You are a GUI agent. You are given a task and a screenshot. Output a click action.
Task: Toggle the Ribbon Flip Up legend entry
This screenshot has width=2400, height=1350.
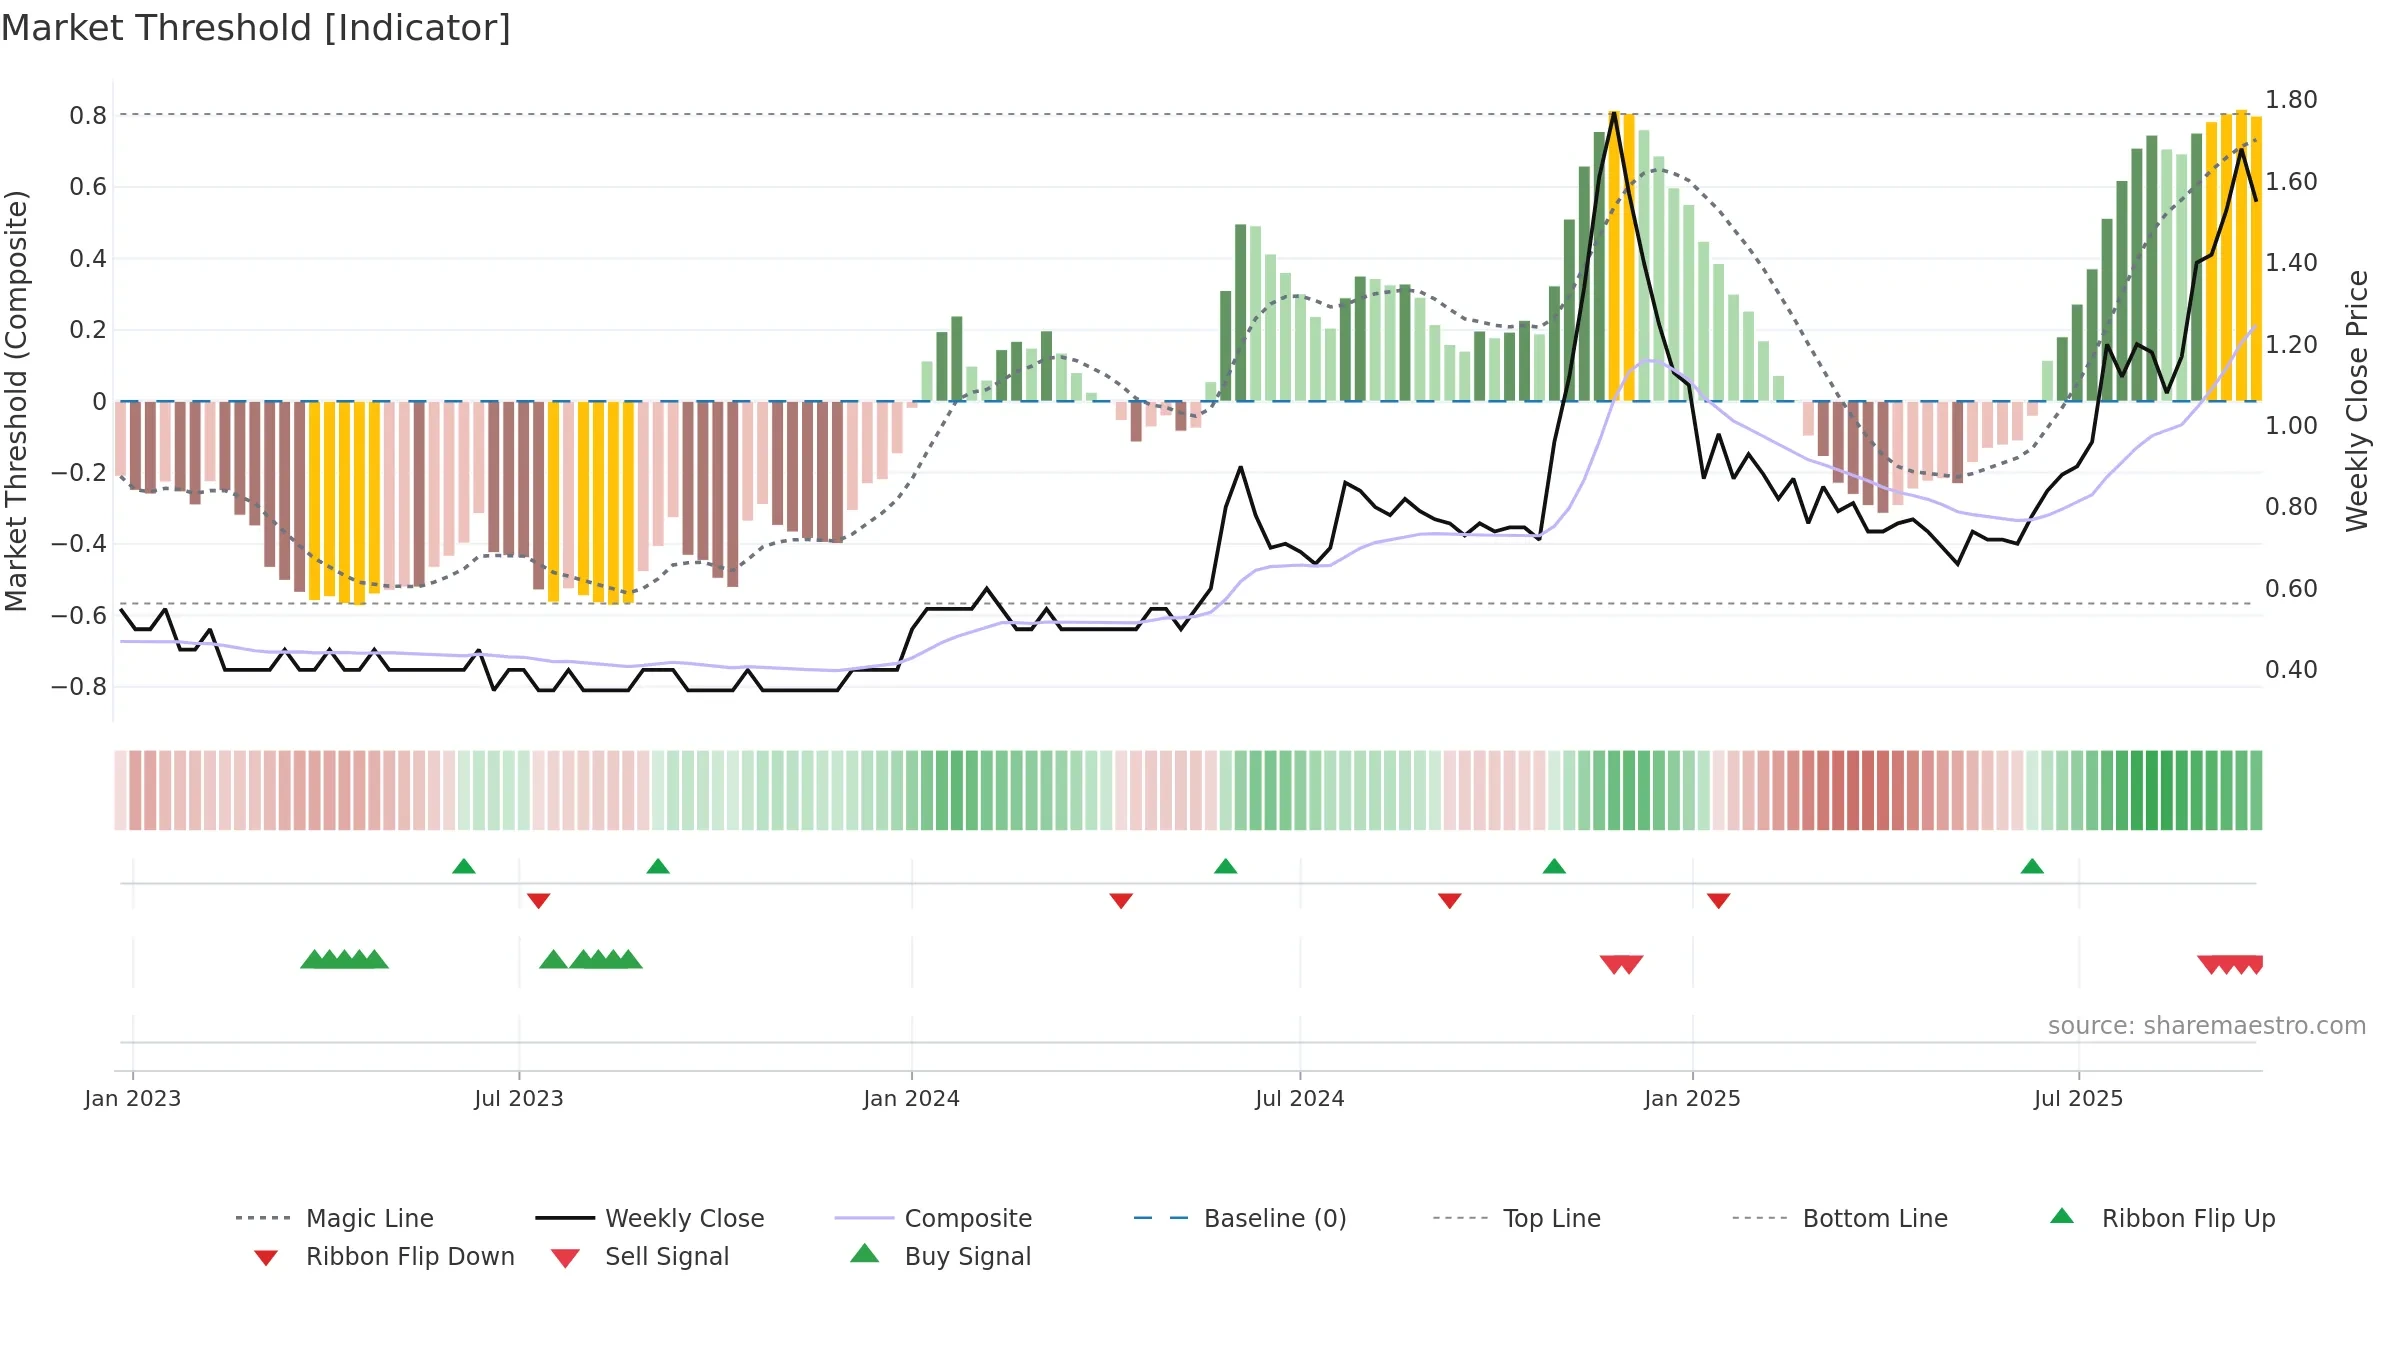coord(2162,1218)
